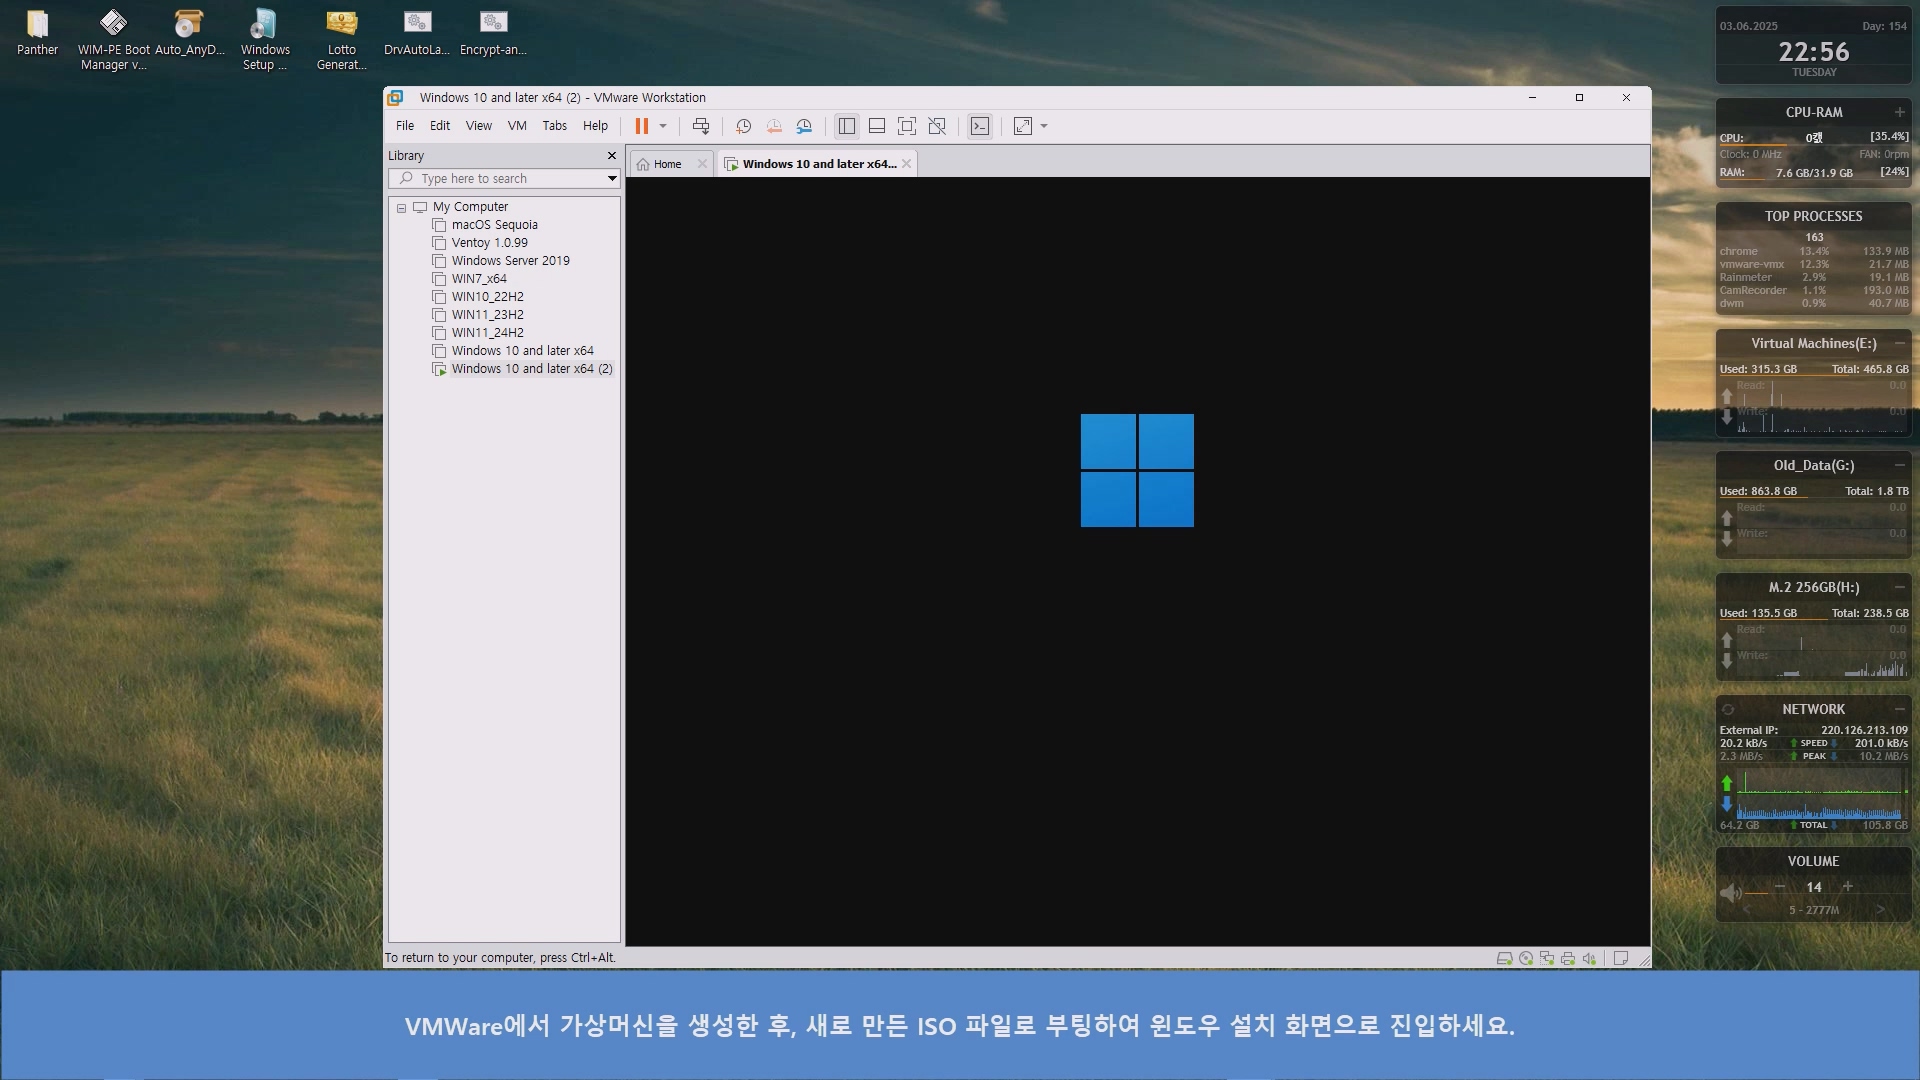Switch to the Home tab
Viewport: 1920px width, 1080px height.
[660, 164]
